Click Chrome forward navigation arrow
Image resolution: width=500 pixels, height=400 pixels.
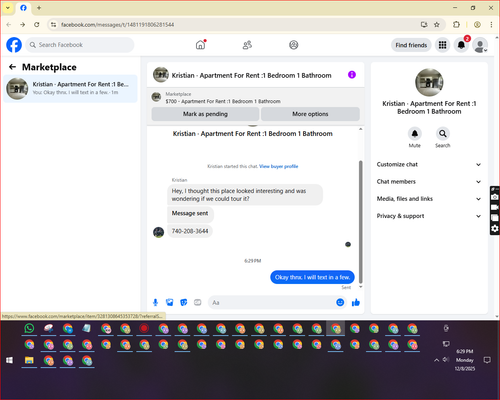click(x=22, y=25)
